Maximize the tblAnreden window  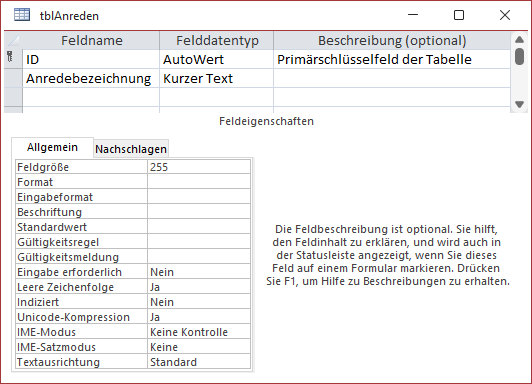(x=459, y=15)
